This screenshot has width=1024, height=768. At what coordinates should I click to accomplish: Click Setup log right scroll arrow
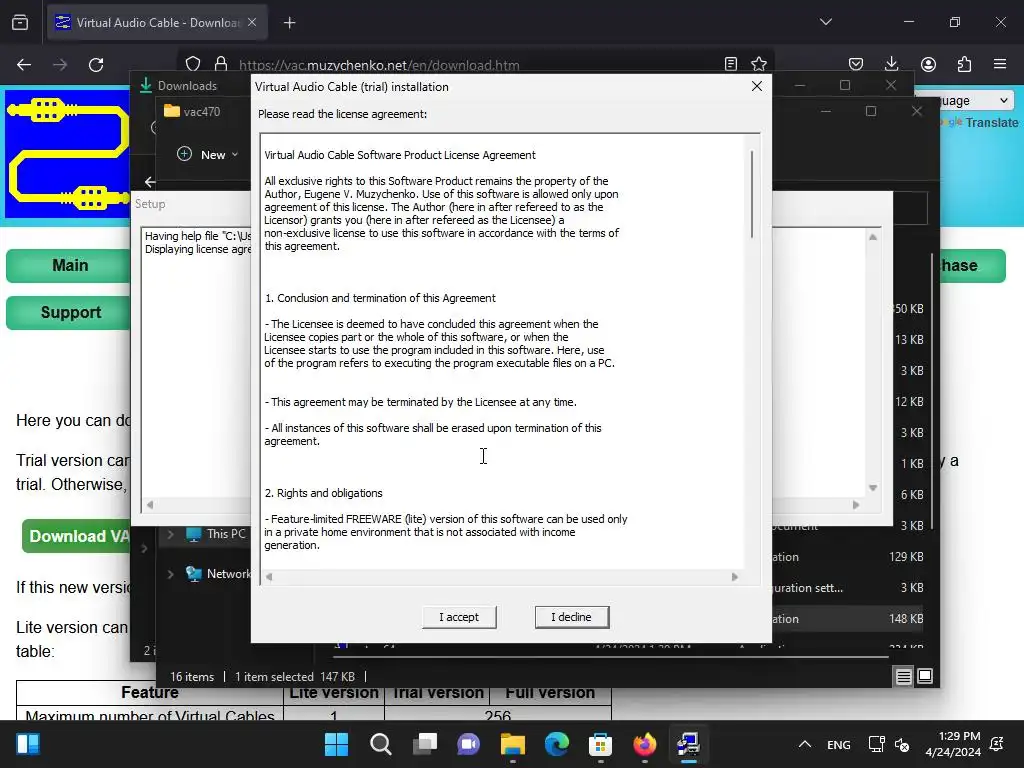point(856,504)
